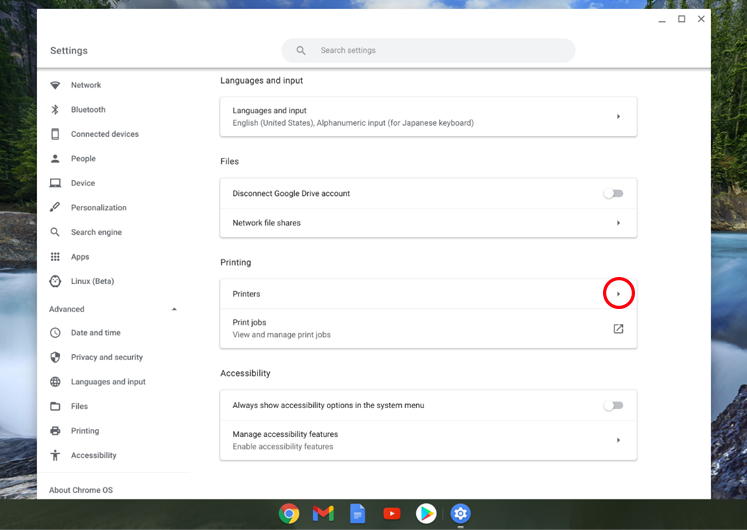747x530 pixels.
Task: Open Languages and input row arrow
Action: coord(618,117)
